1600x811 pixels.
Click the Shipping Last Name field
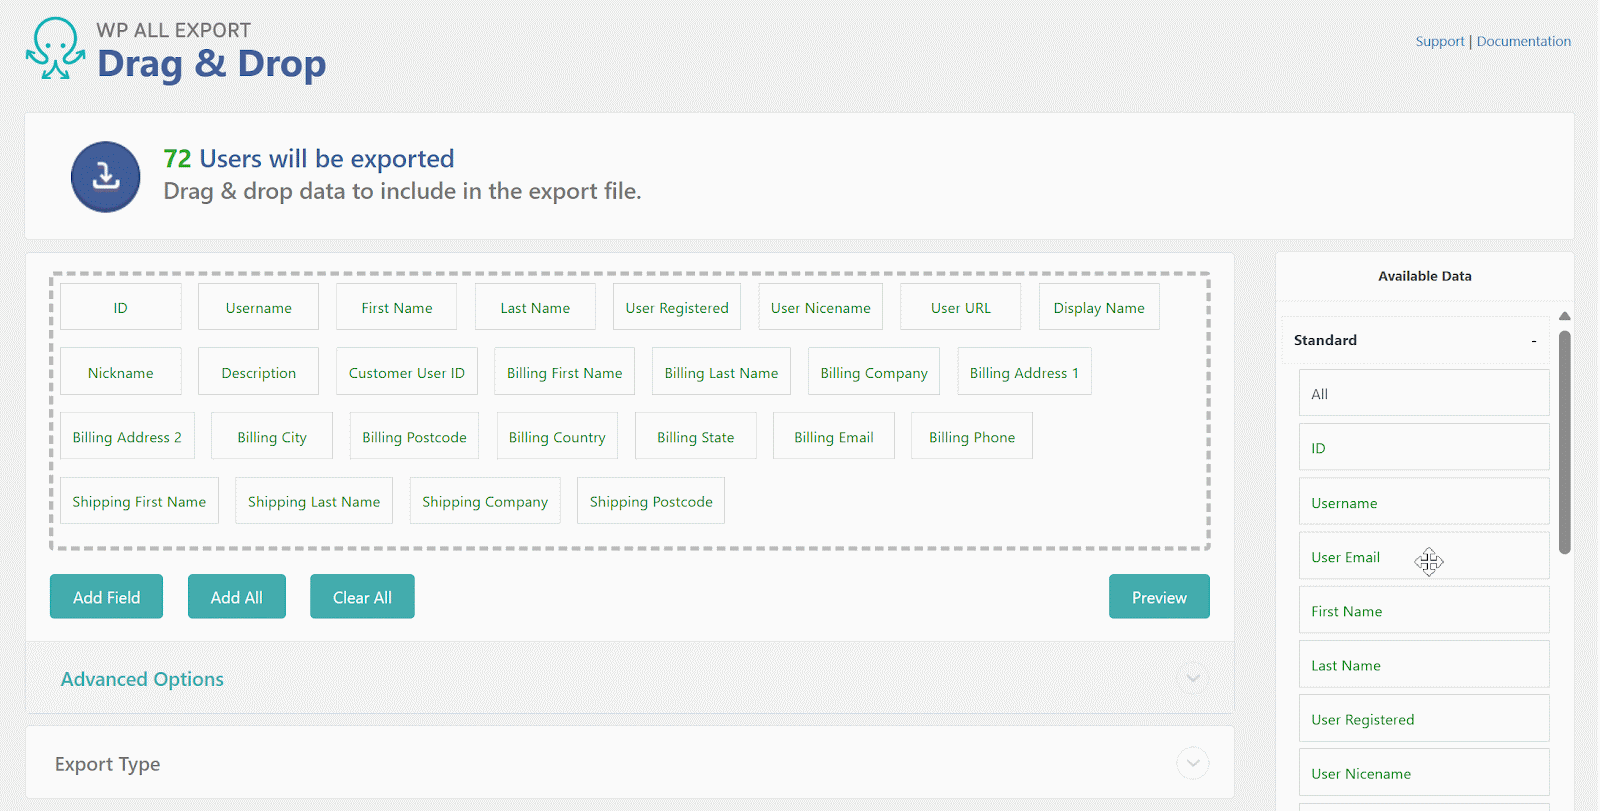[x=314, y=500]
